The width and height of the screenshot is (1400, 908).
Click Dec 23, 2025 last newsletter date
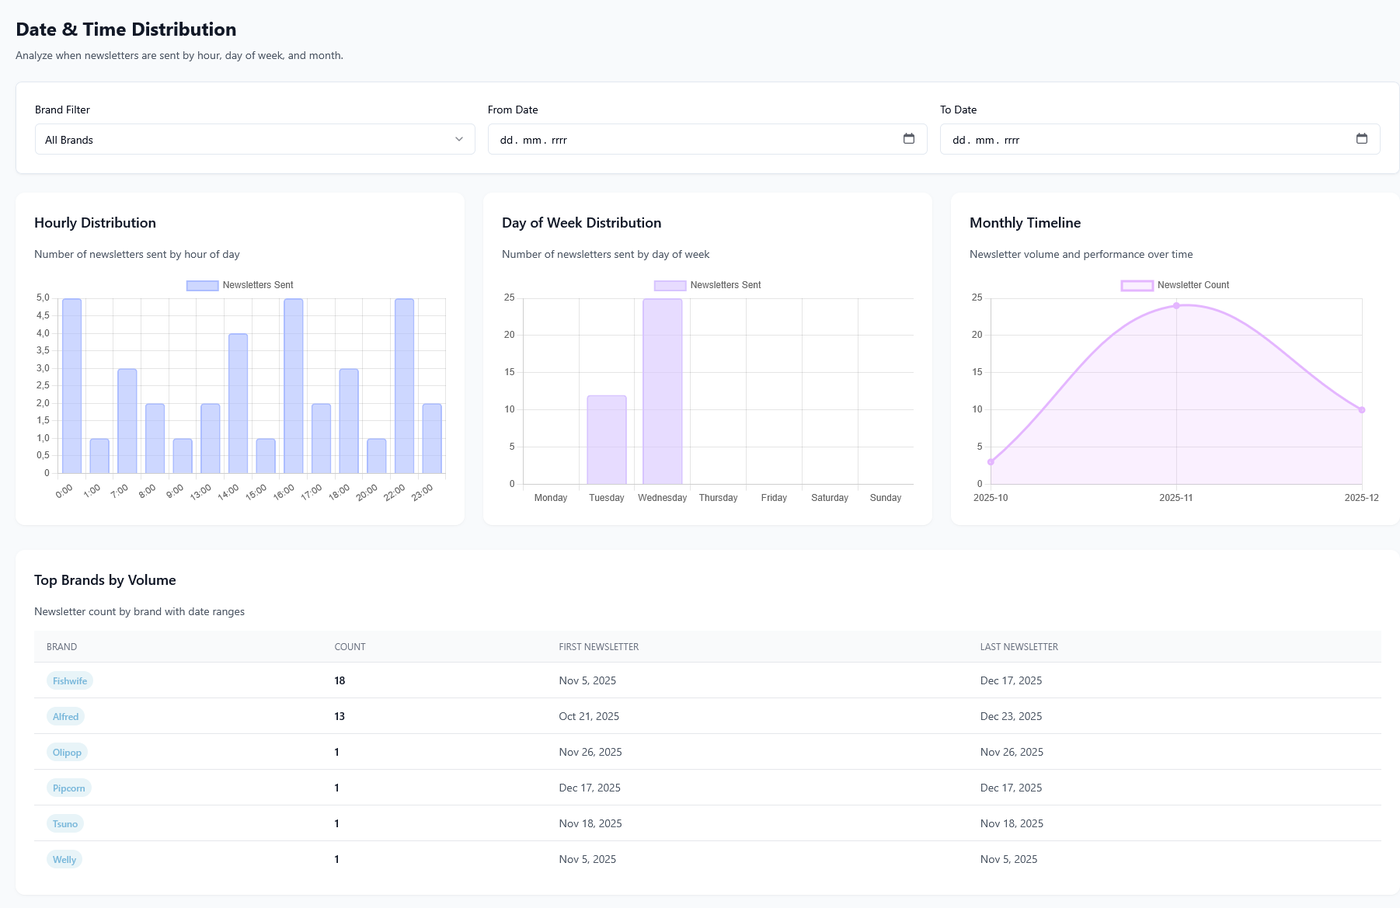[1011, 717]
